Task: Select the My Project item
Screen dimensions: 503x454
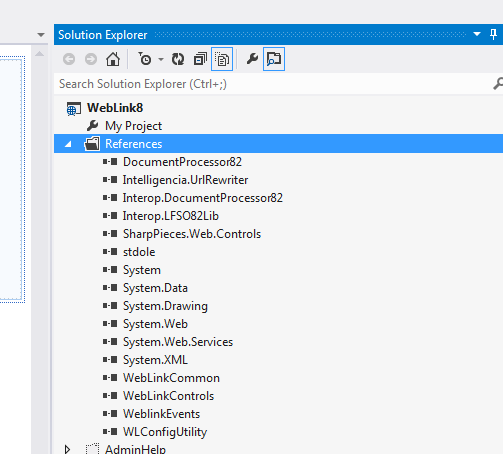Action: coord(133,126)
